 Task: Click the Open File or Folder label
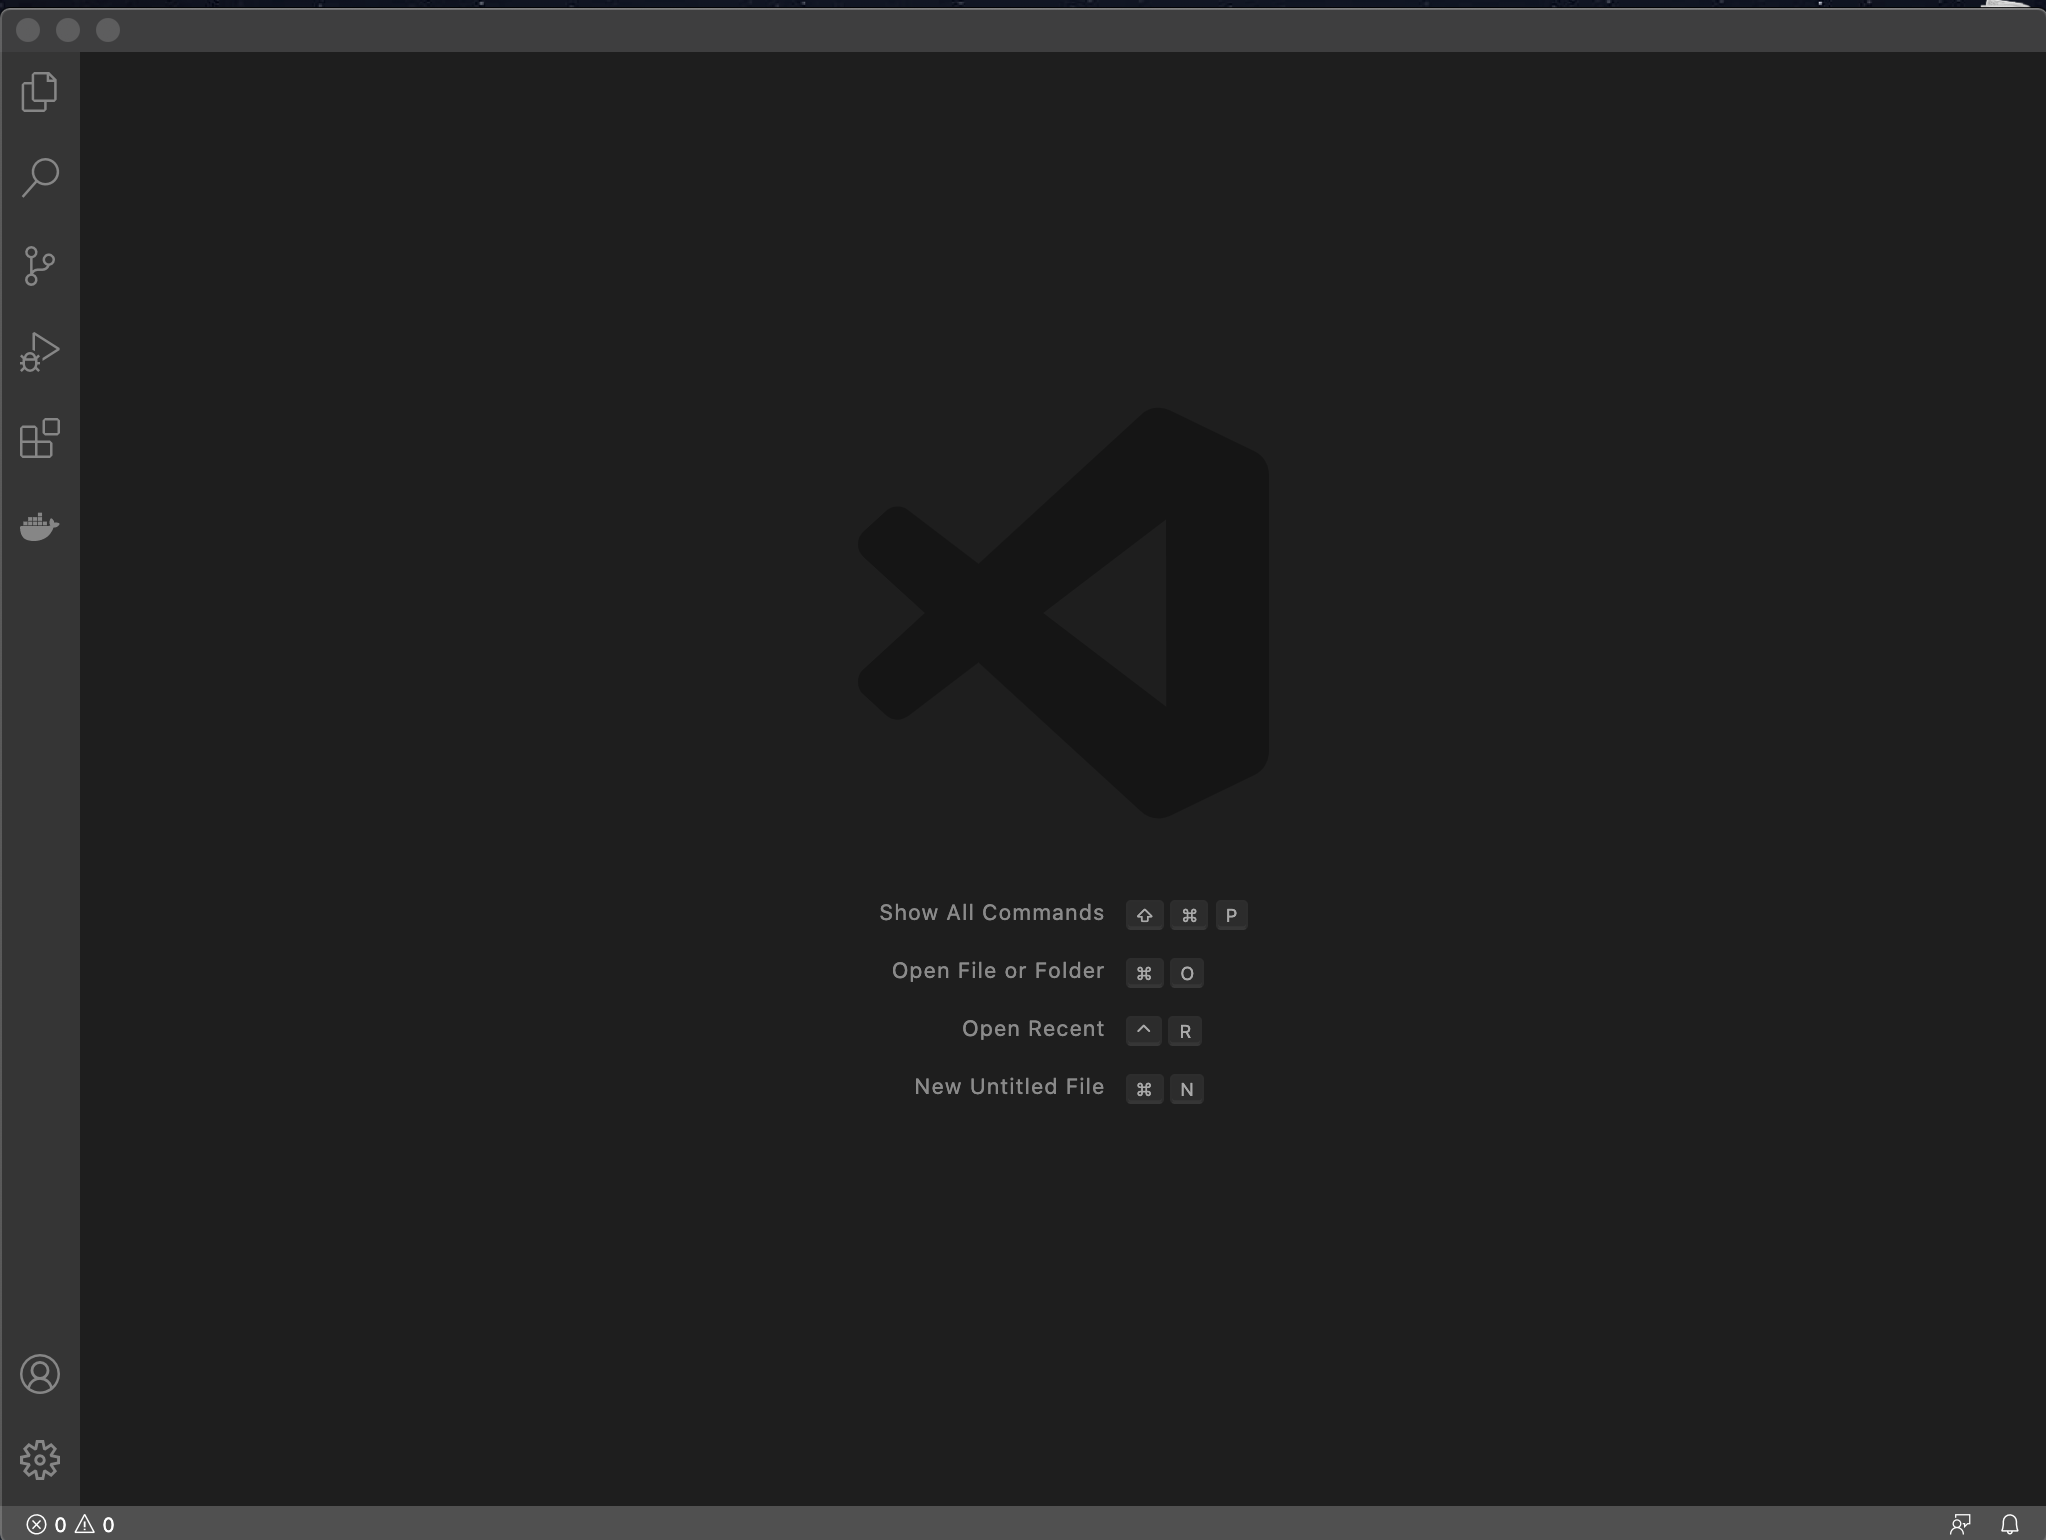click(998, 971)
